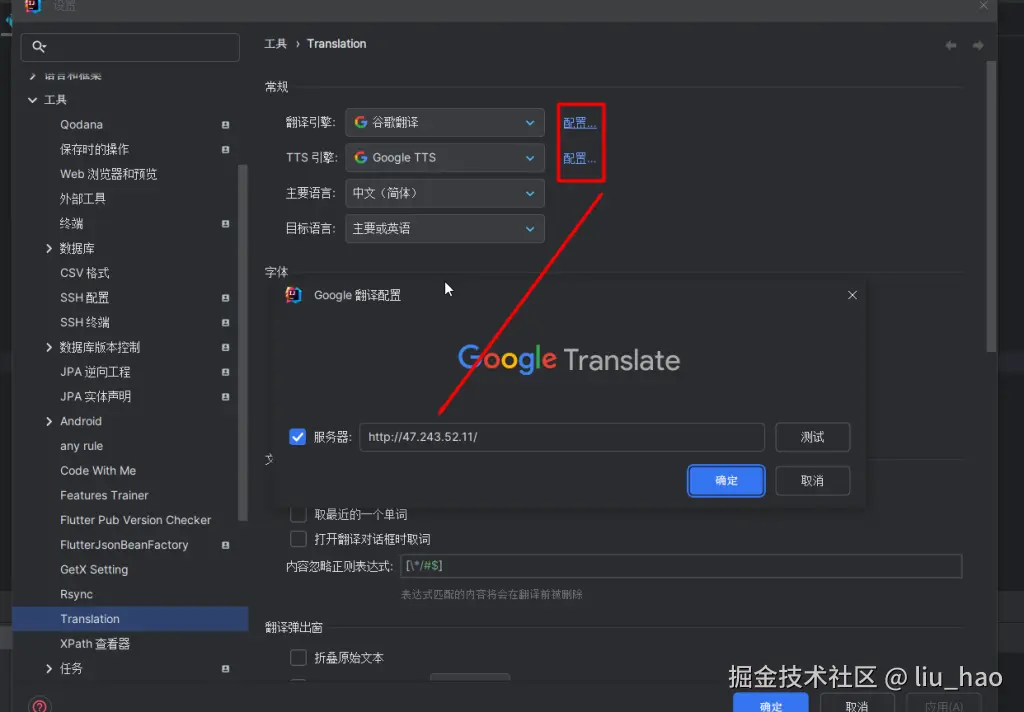The image size is (1024, 712).
Task: Click inside the server URL input field
Action: coord(560,437)
